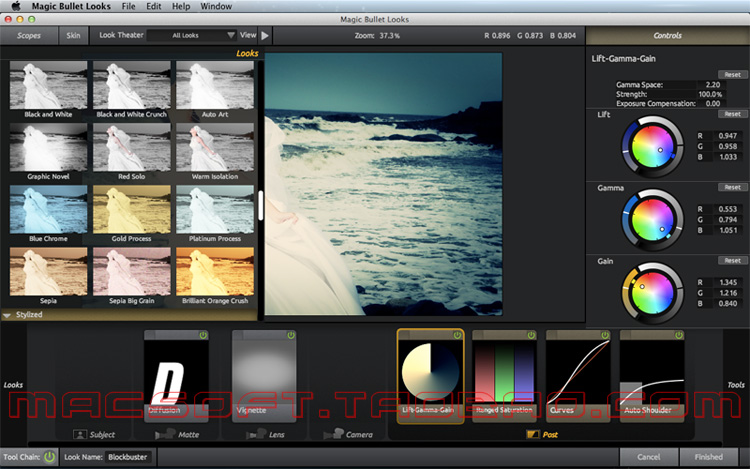The height and width of the screenshot is (469, 750).
Task: Click the Look Theater button
Action: click(121, 35)
